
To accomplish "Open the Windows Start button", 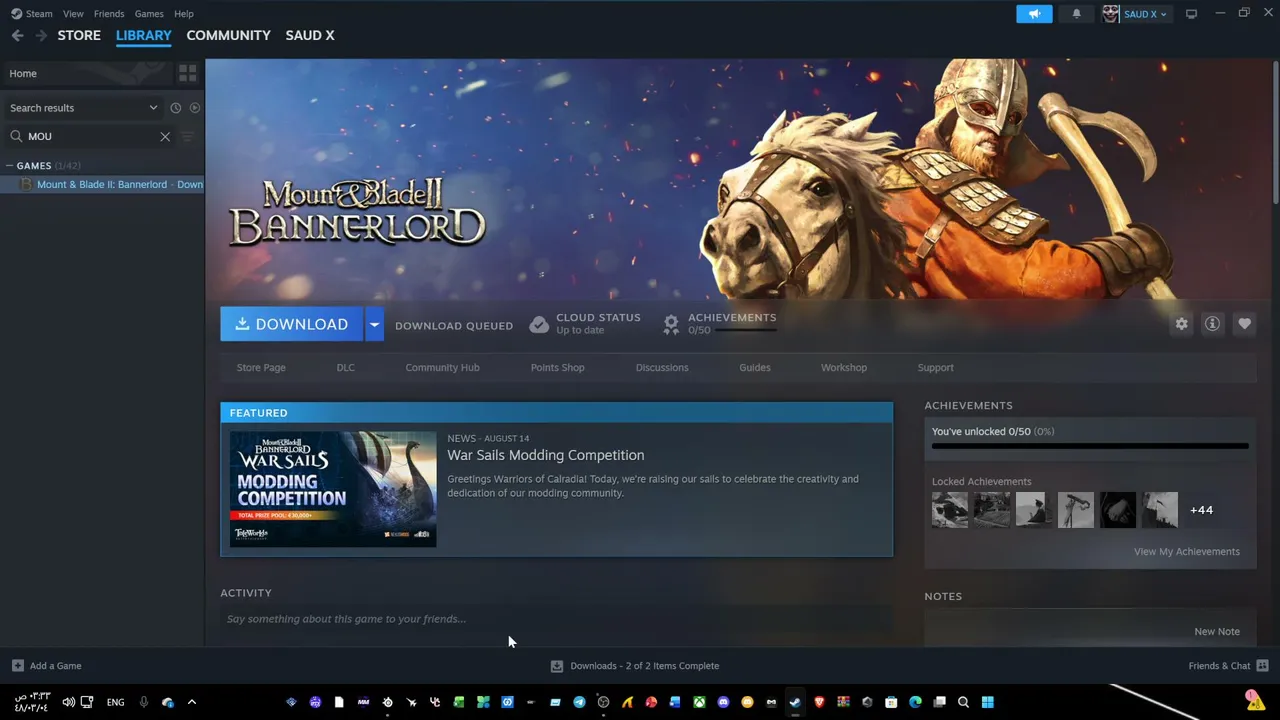I will click(987, 702).
